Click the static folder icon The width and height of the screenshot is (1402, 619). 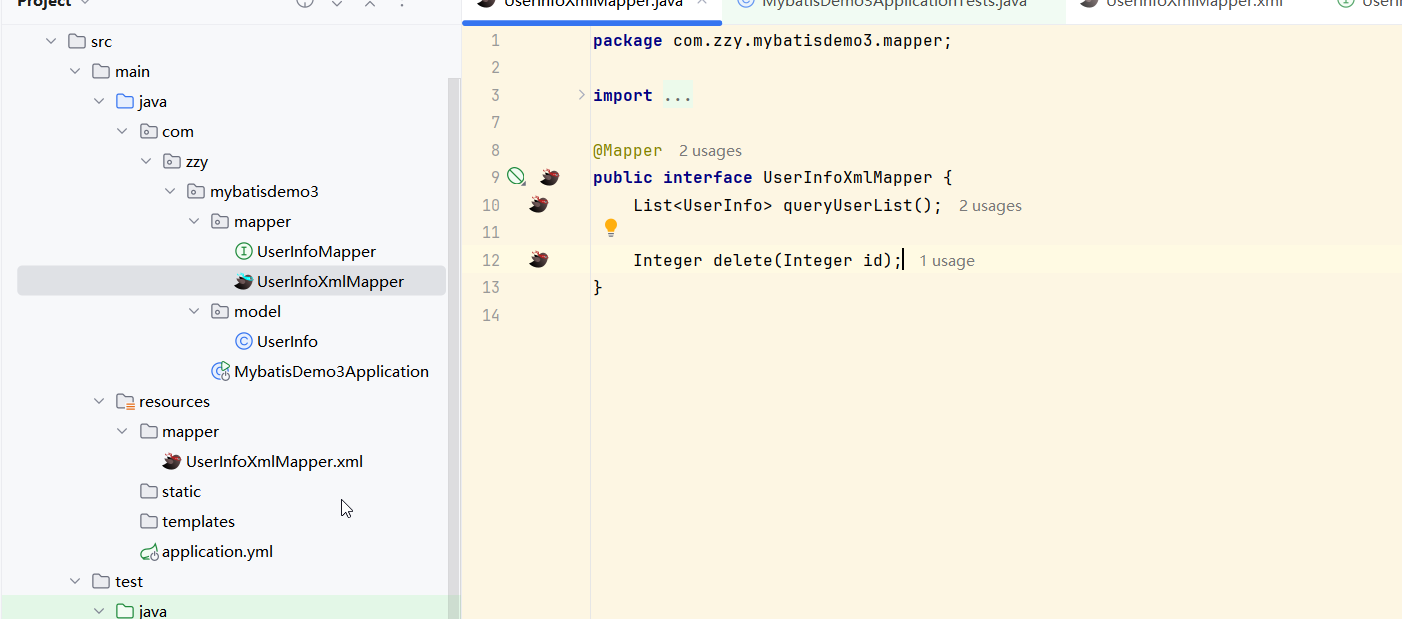[x=149, y=491]
